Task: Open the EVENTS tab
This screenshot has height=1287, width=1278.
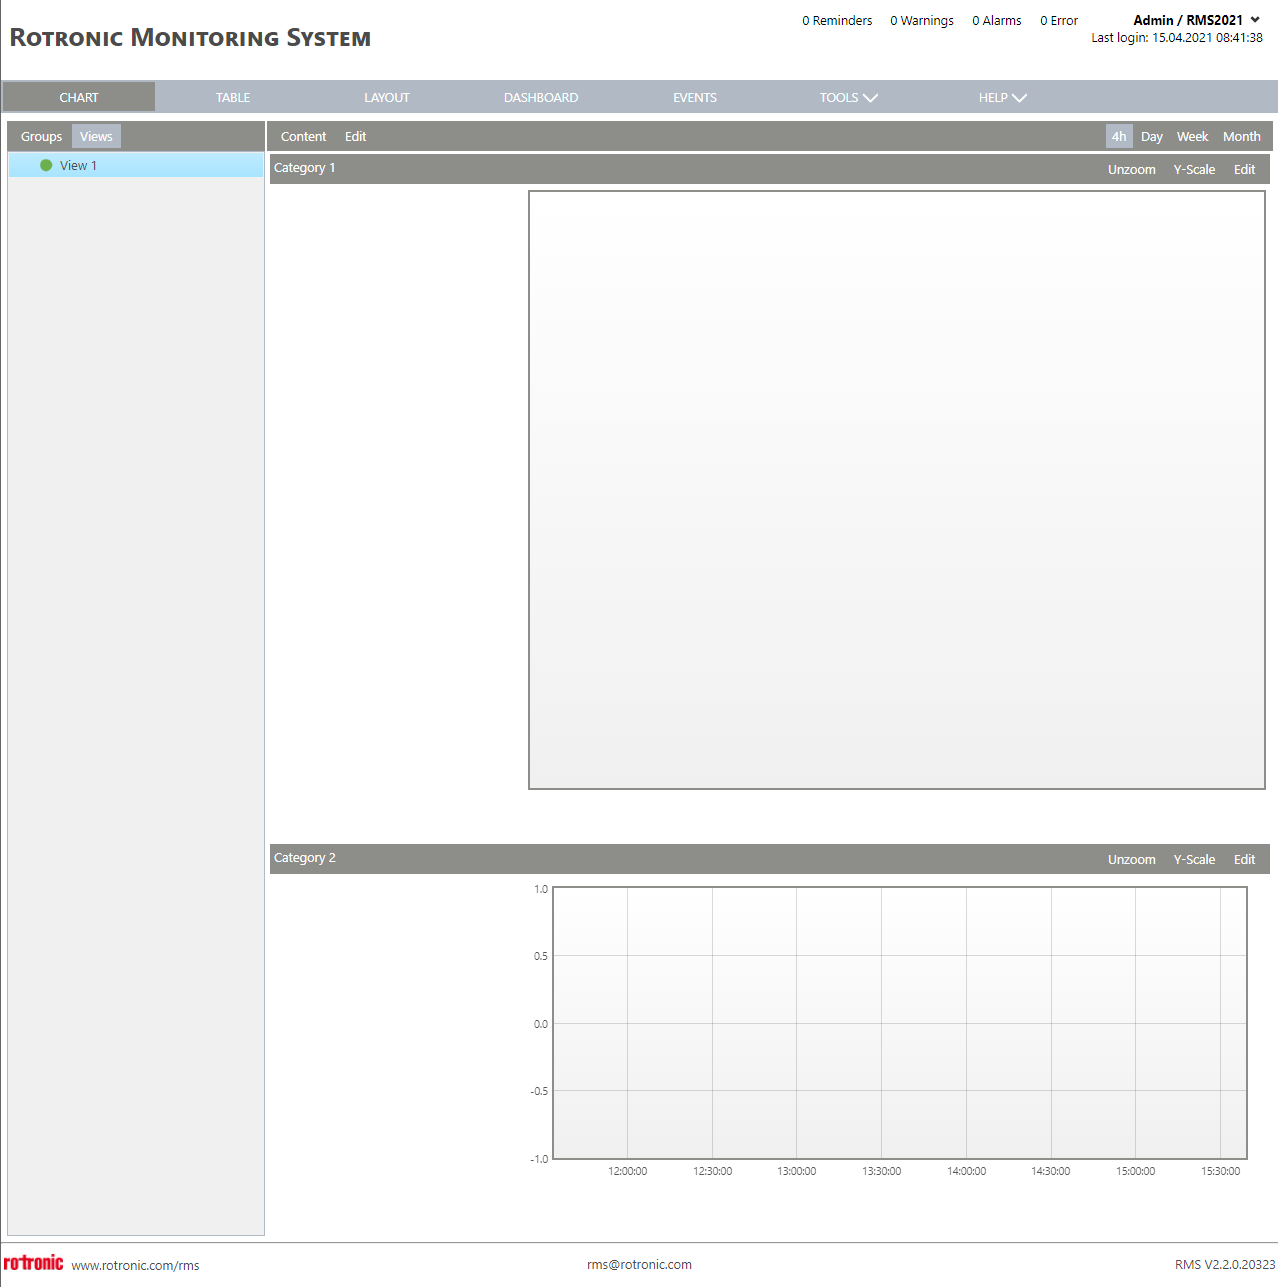Action: 695,97
